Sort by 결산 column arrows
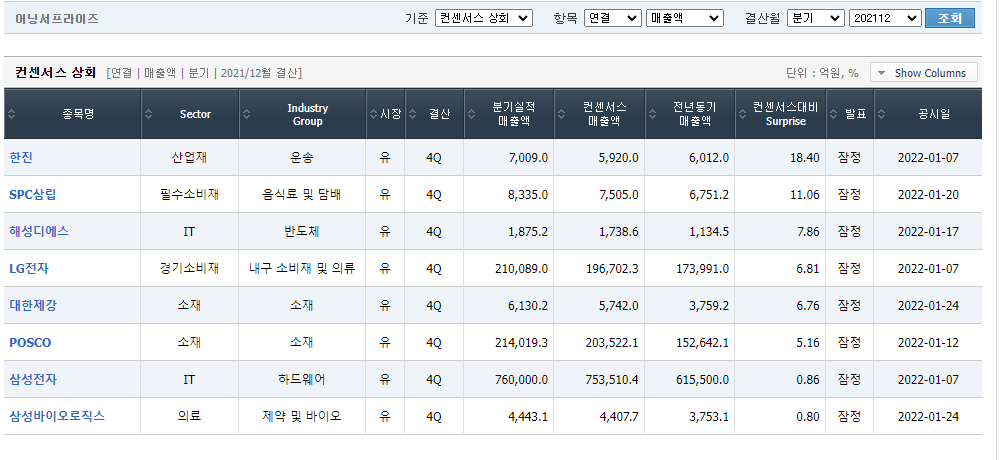The image size is (1000, 460). [x=413, y=114]
